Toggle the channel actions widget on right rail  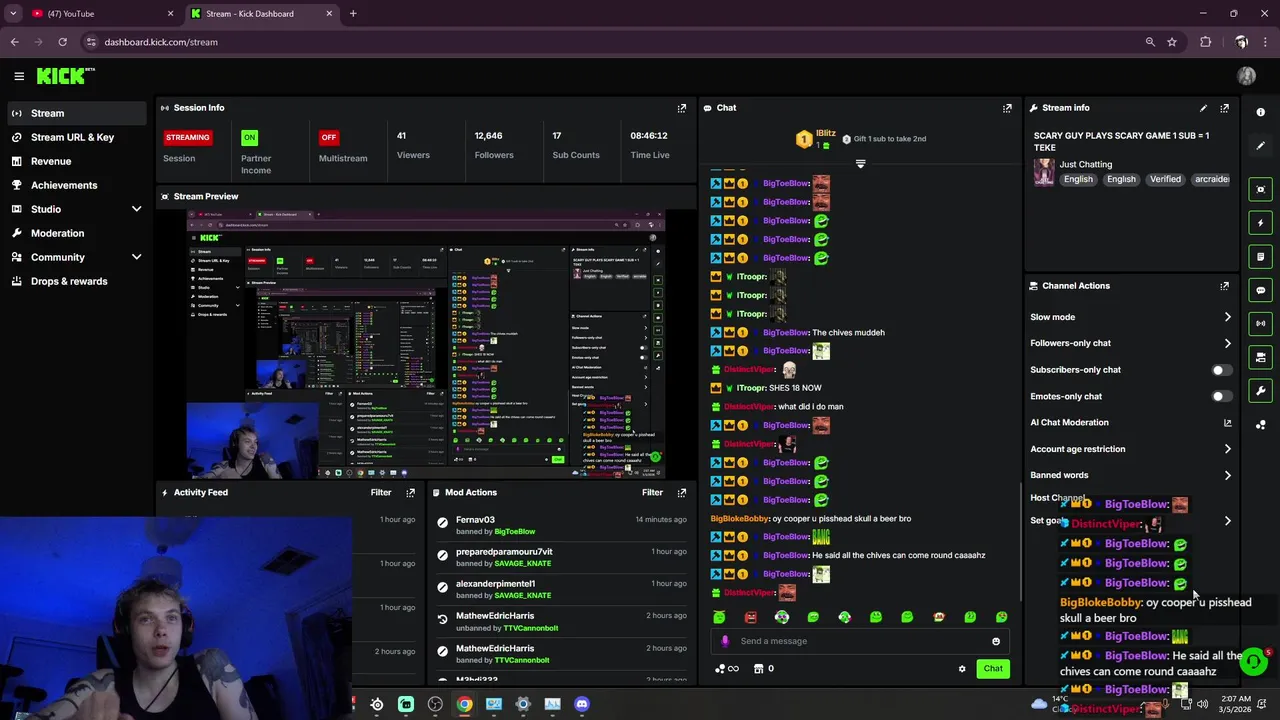[x=1260, y=357]
